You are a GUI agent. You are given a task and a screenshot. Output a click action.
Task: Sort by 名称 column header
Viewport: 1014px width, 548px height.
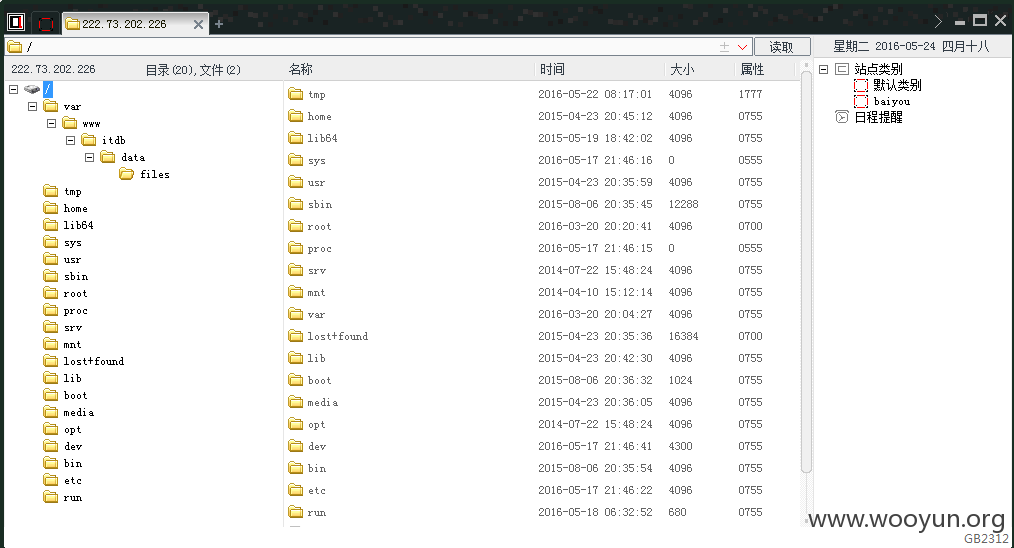pyautogui.click(x=301, y=69)
